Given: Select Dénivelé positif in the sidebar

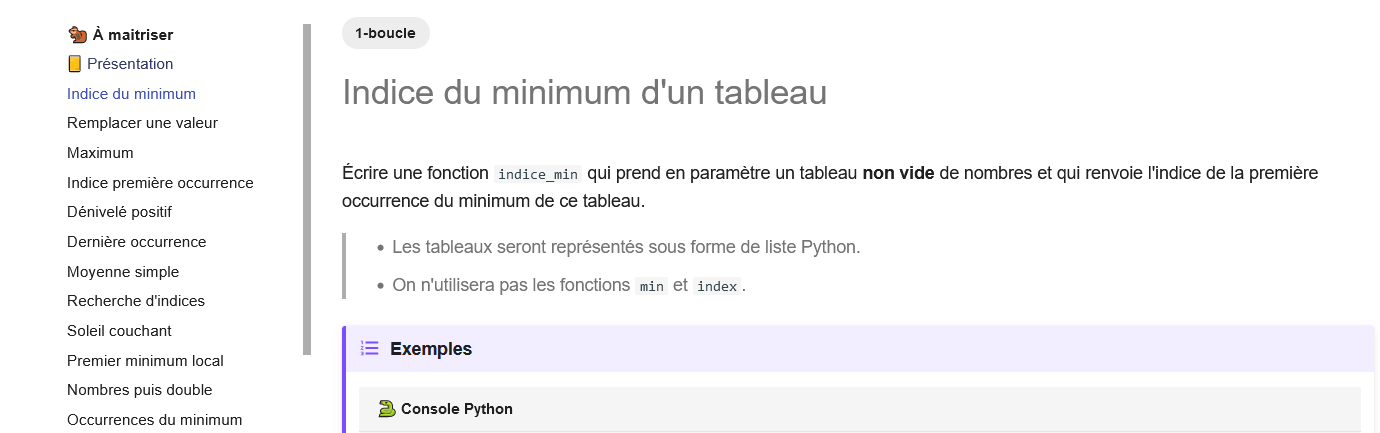Looking at the screenshot, I should click(119, 212).
